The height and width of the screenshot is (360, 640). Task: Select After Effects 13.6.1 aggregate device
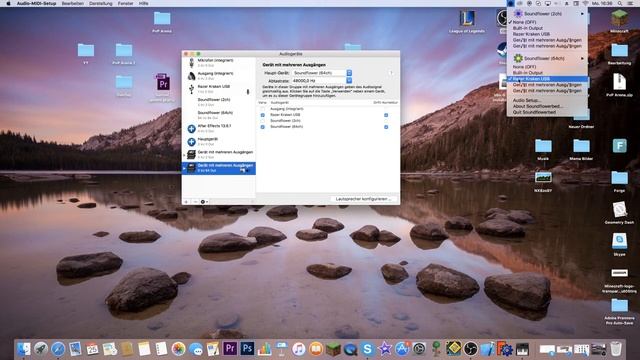click(x=219, y=128)
